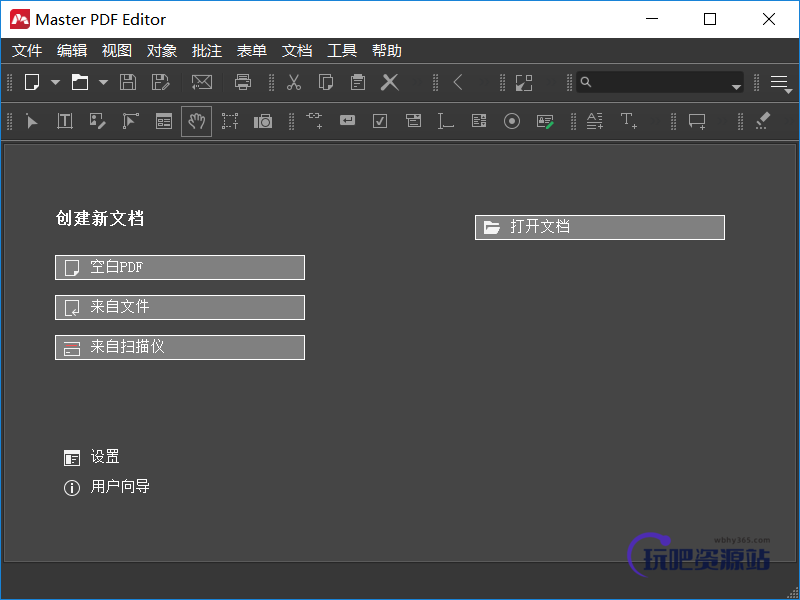Click the add text T-plus tool
The height and width of the screenshot is (600, 800).
628,121
